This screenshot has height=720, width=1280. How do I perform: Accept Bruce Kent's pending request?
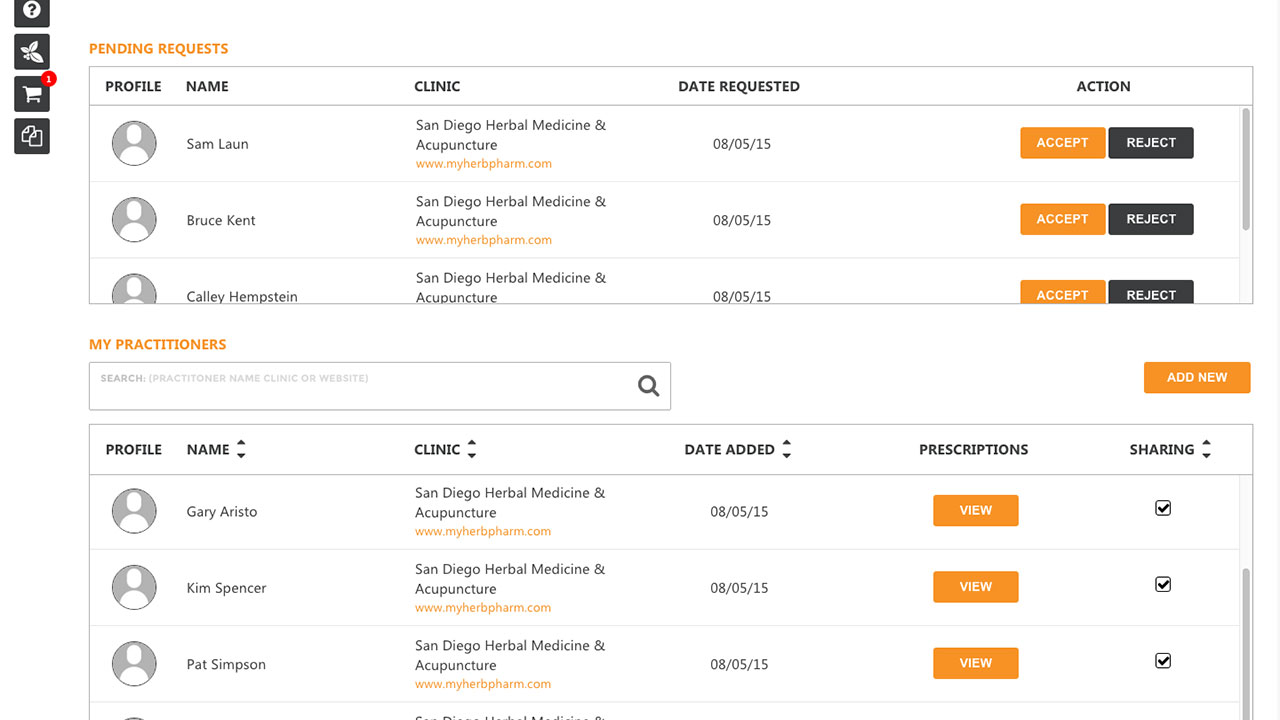[1062, 219]
